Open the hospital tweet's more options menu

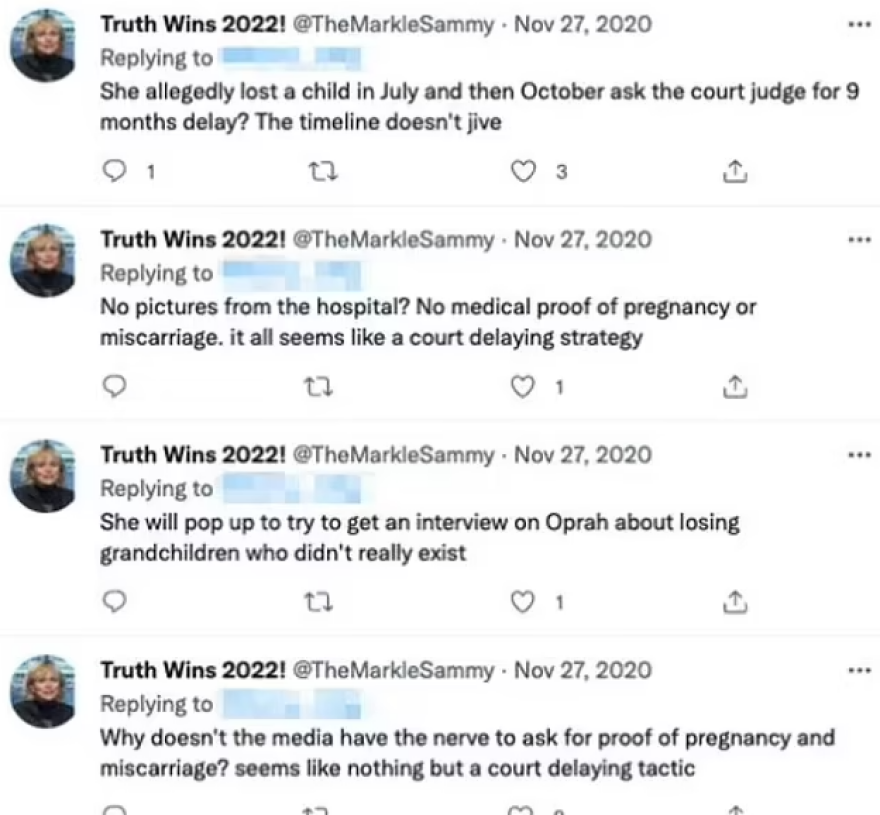click(858, 238)
